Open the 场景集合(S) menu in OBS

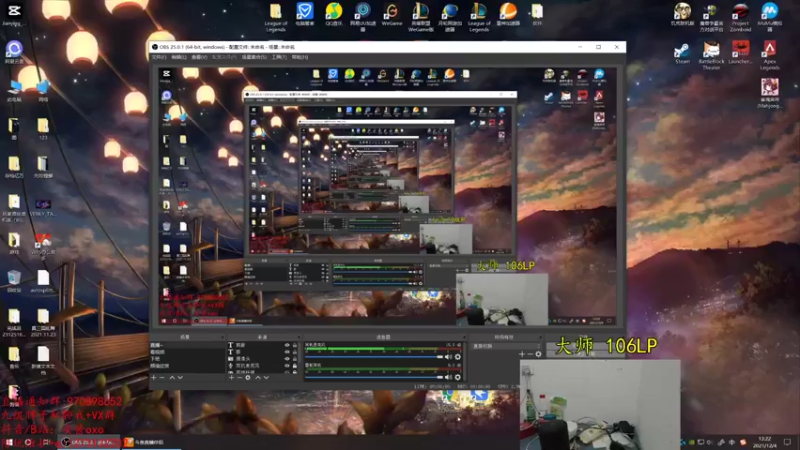[x=254, y=57]
